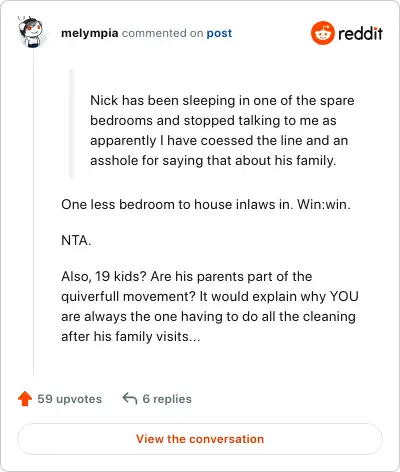This screenshot has height=472, width=400.
Task: Click the orange upvote arrow icon
Action: 25,399
